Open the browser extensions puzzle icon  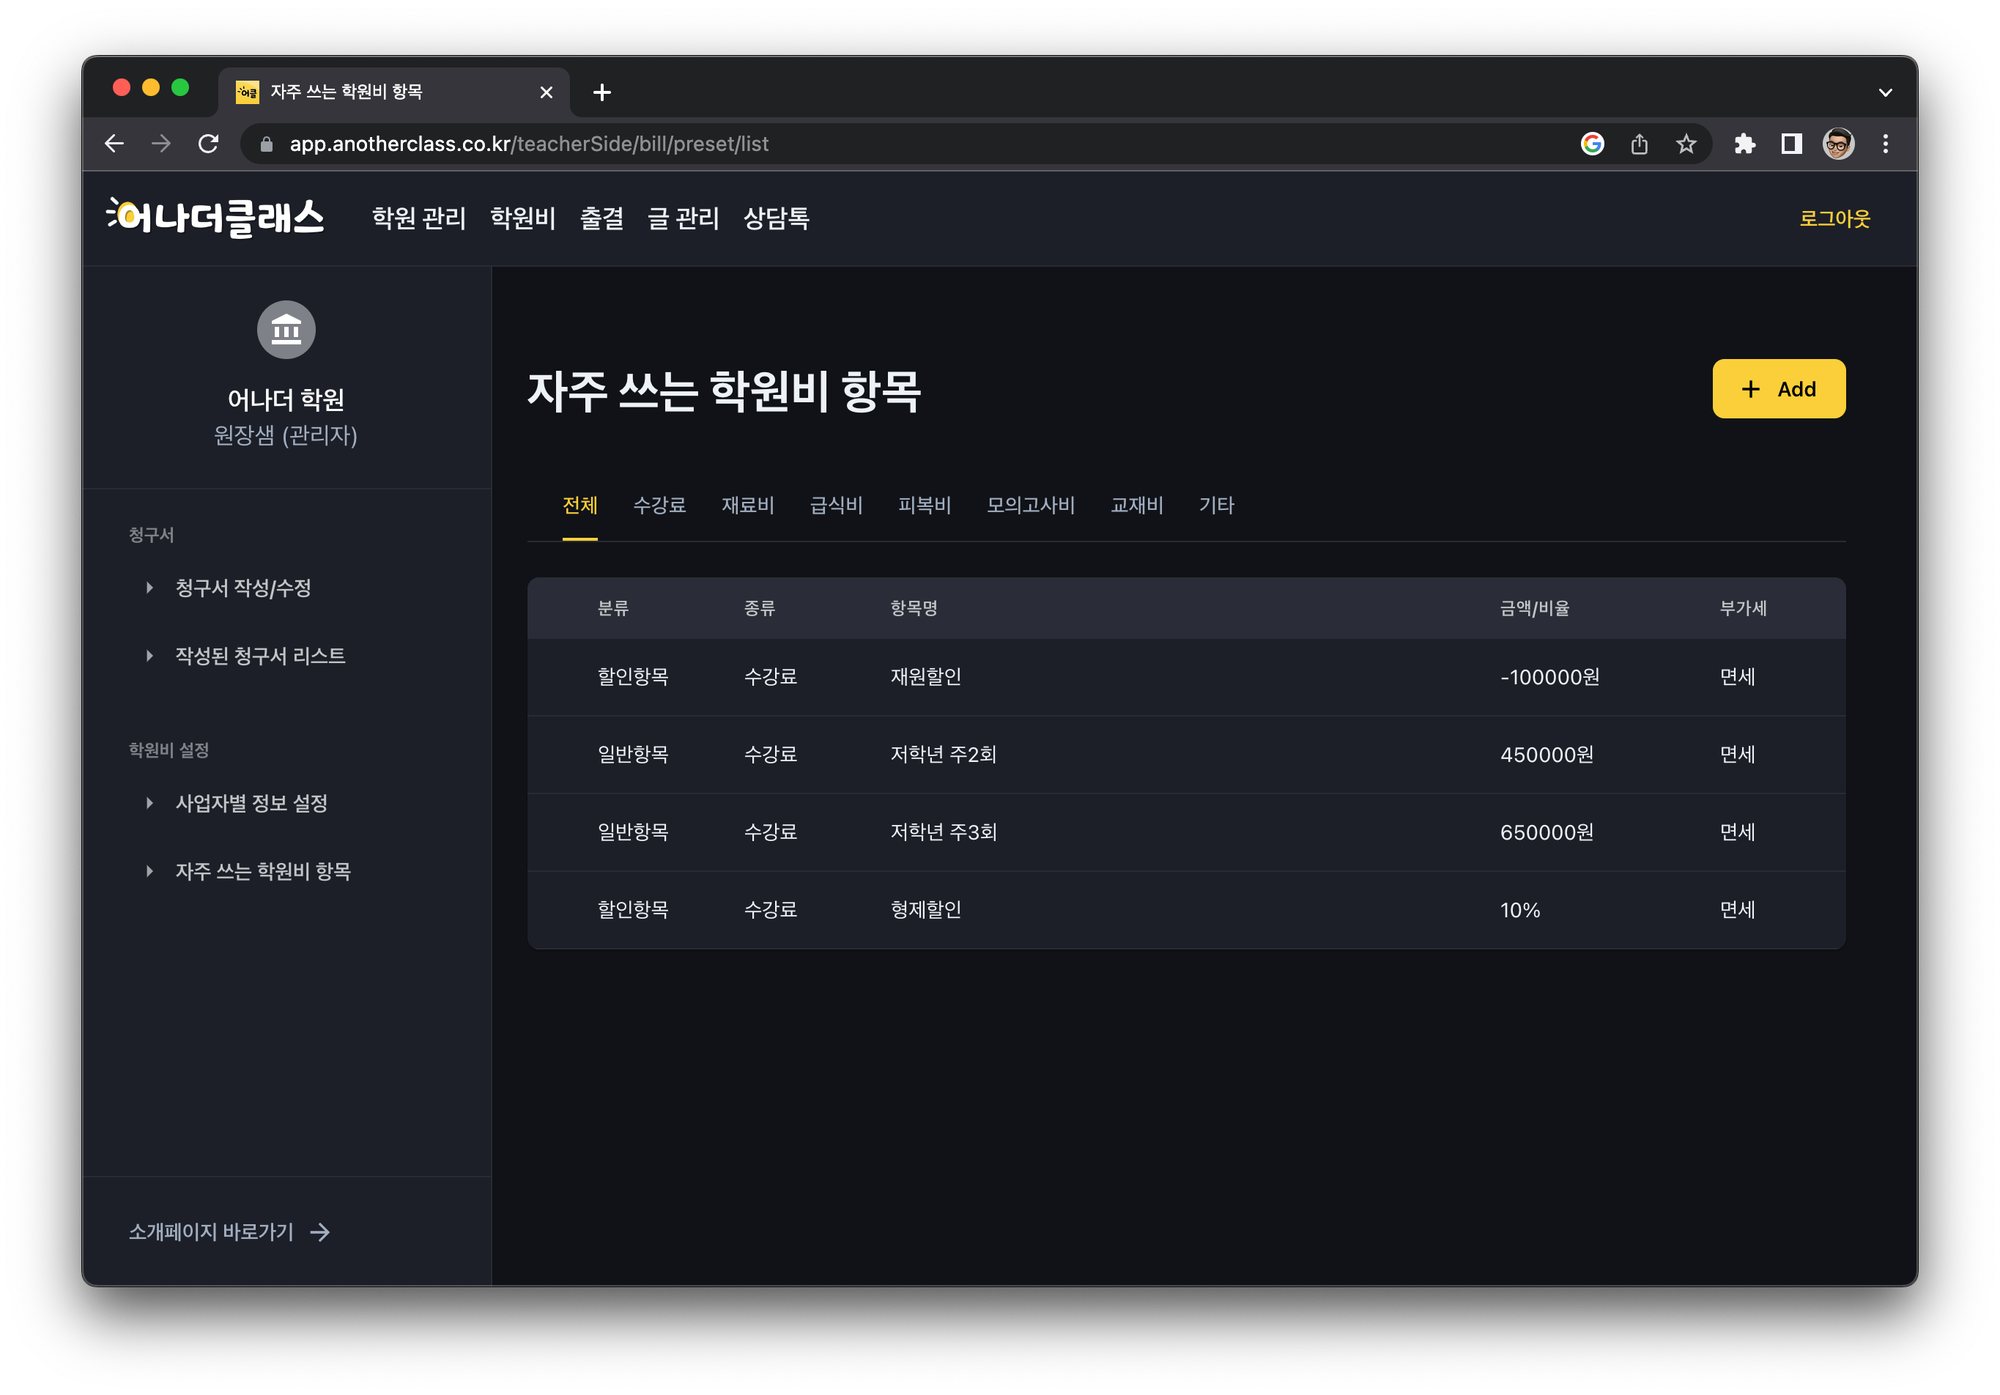1745,144
